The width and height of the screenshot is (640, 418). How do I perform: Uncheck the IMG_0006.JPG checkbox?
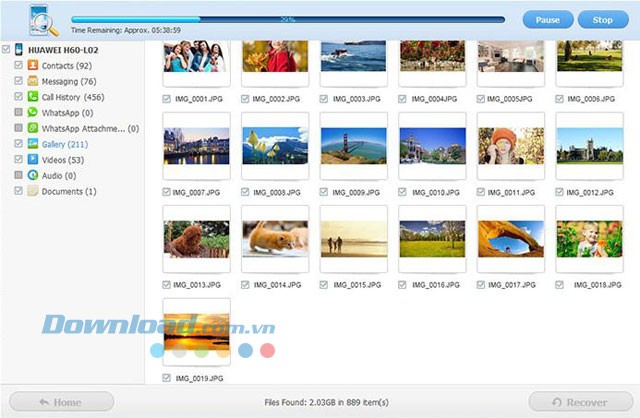tap(559, 99)
